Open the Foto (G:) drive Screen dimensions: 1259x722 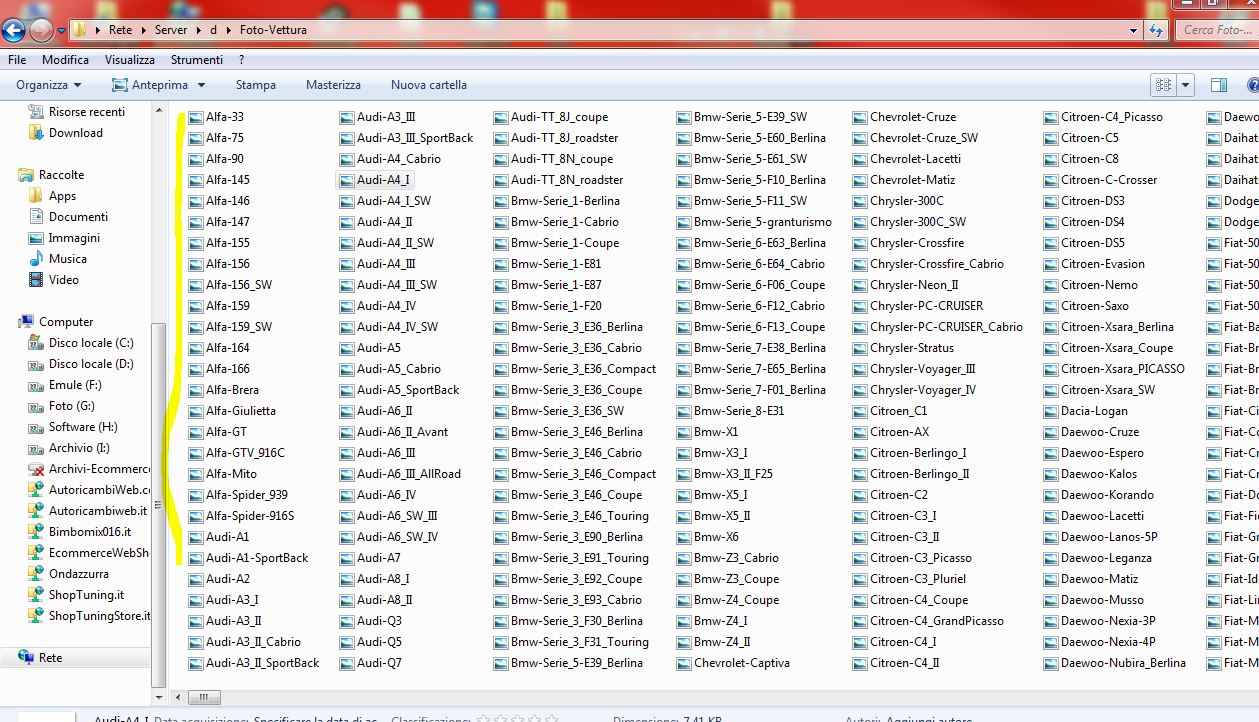[x=72, y=406]
